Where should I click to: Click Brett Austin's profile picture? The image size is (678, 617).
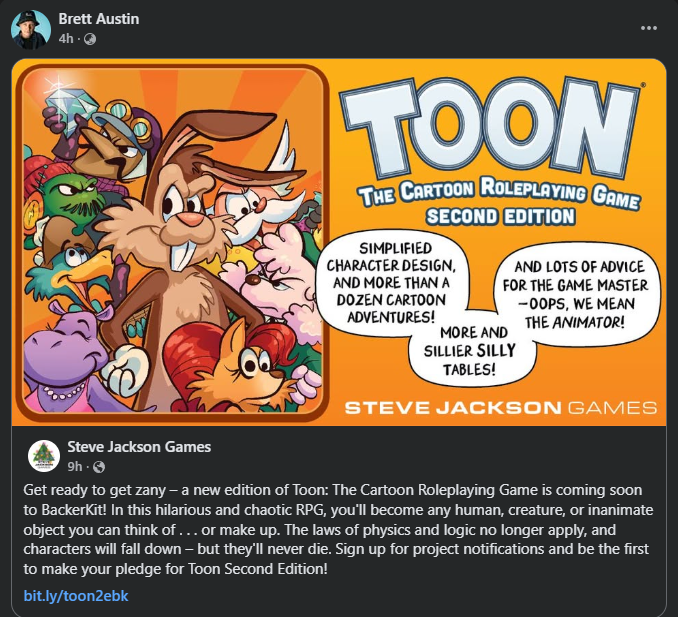pyautogui.click(x=31, y=29)
